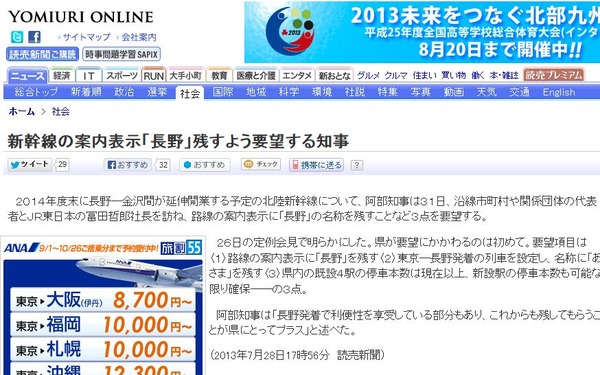Click the question mark help icon

[357, 165]
